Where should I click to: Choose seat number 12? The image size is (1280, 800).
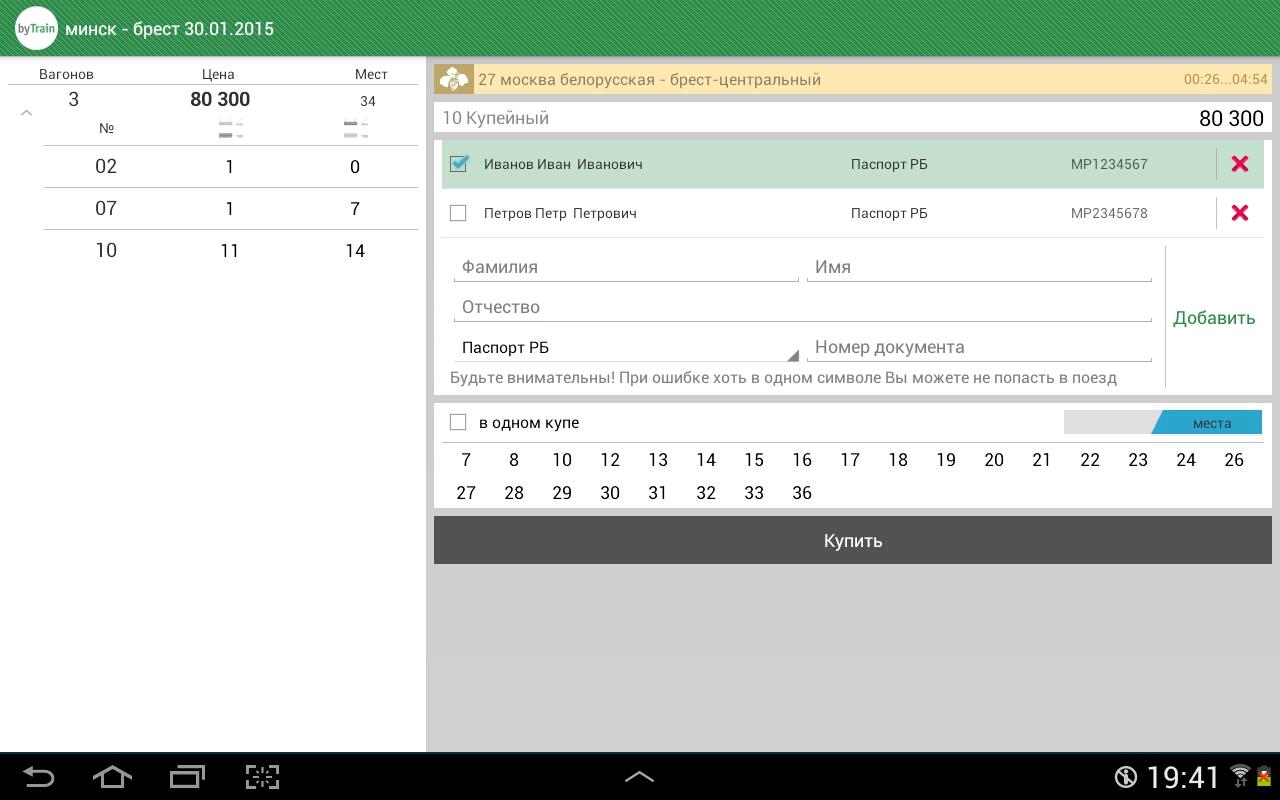610,460
